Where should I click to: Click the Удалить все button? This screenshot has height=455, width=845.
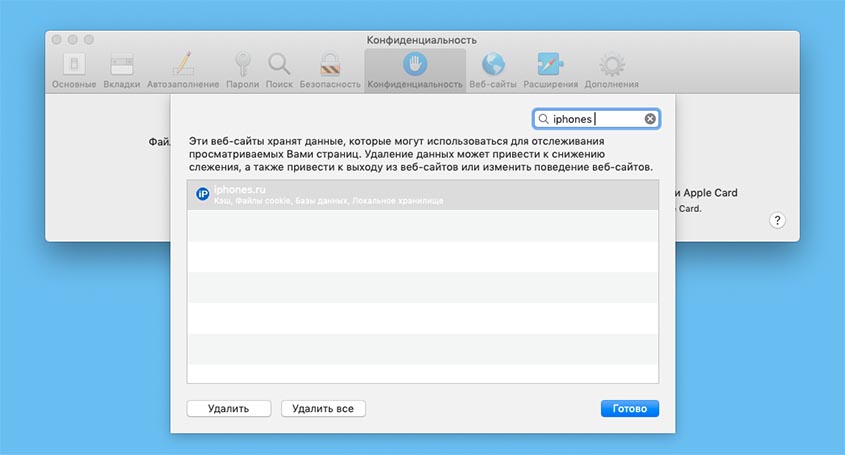pos(323,409)
